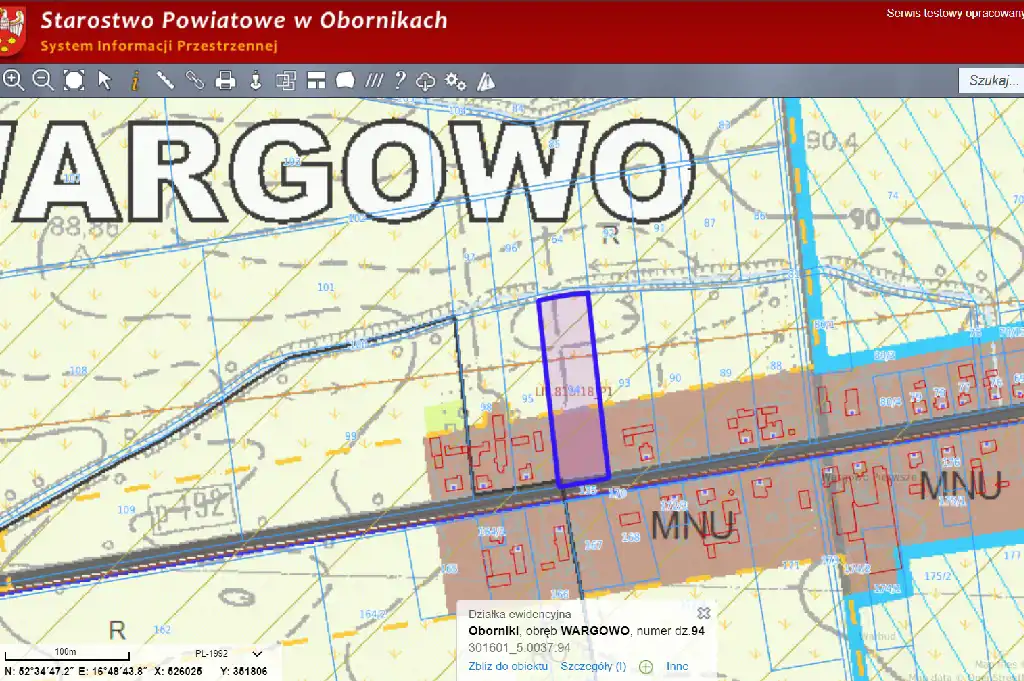
Task: Open settings gears in toolbar
Action: pos(456,80)
